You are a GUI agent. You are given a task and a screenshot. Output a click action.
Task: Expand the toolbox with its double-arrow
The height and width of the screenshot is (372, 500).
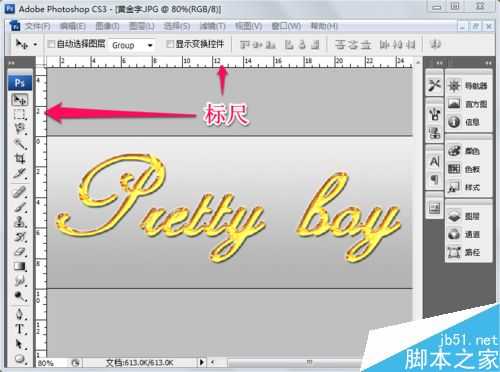coord(11,62)
